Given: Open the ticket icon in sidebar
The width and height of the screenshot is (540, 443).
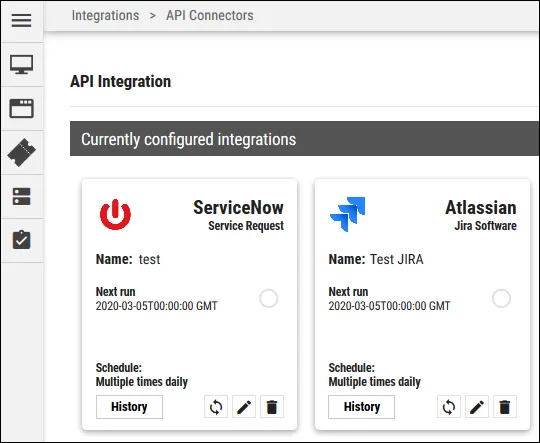Looking at the screenshot, I should tap(21, 152).
